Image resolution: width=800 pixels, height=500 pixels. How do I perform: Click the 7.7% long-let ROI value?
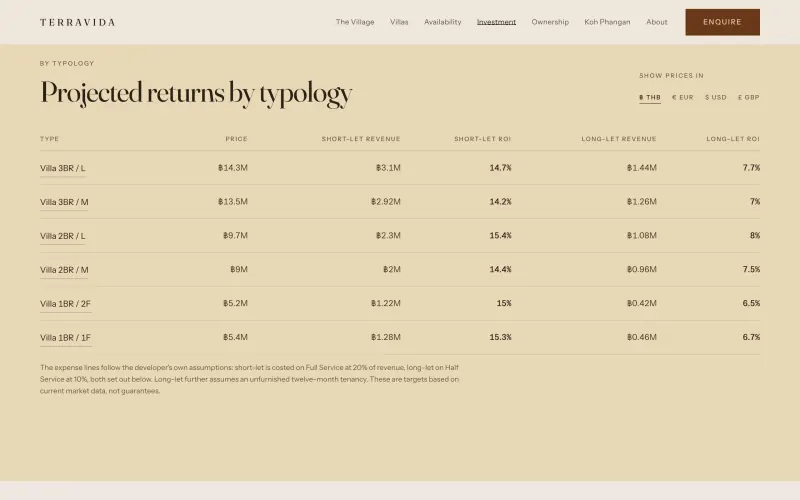click(752, 167)
